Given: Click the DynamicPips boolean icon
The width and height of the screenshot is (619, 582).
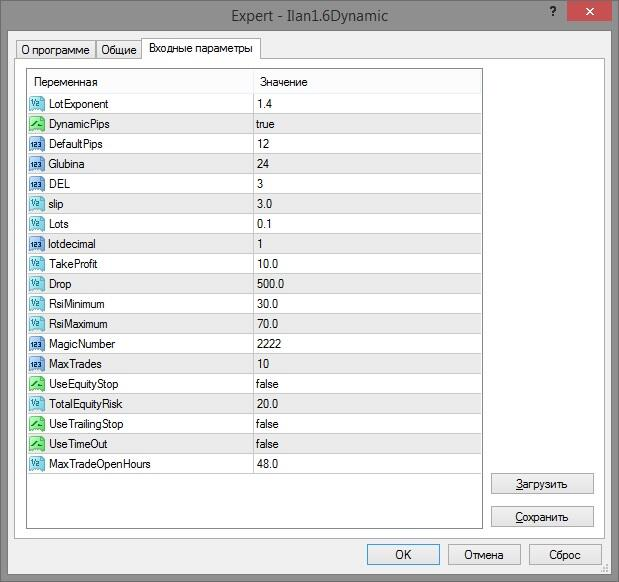Looking at the screenshot, I should coord(37,124).
